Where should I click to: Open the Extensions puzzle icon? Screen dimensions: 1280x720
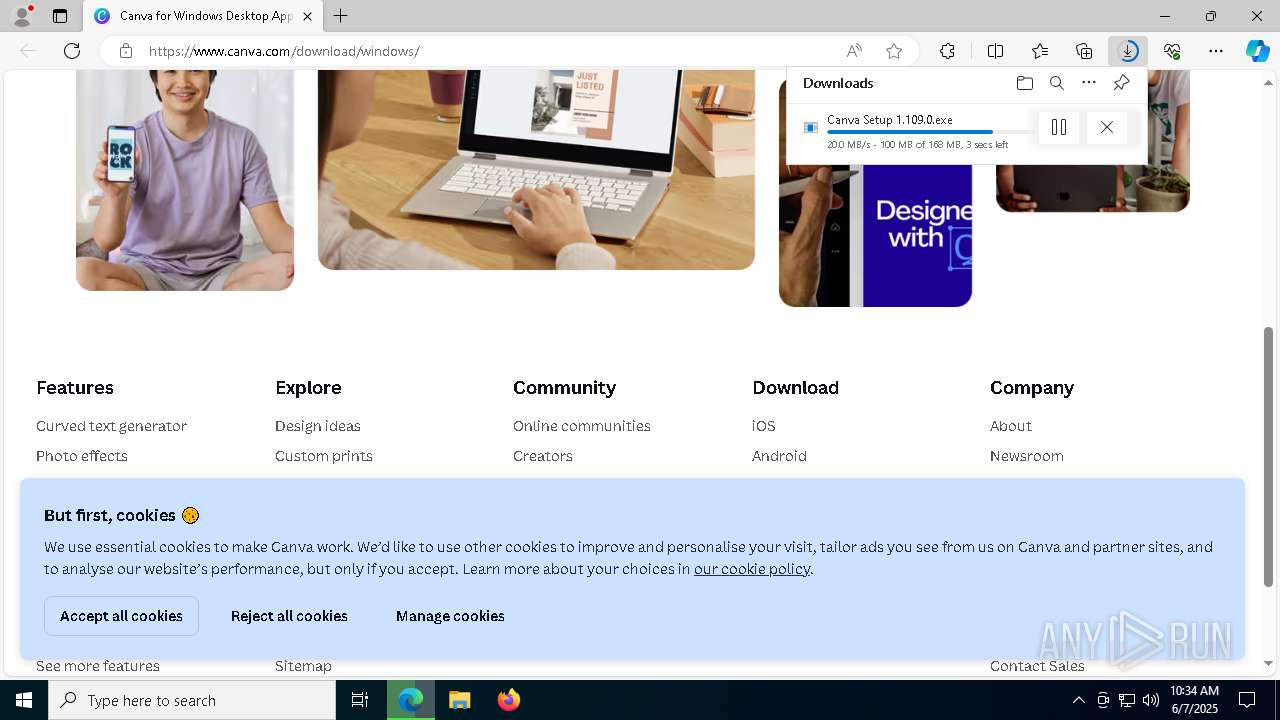[x=947, y=51]
